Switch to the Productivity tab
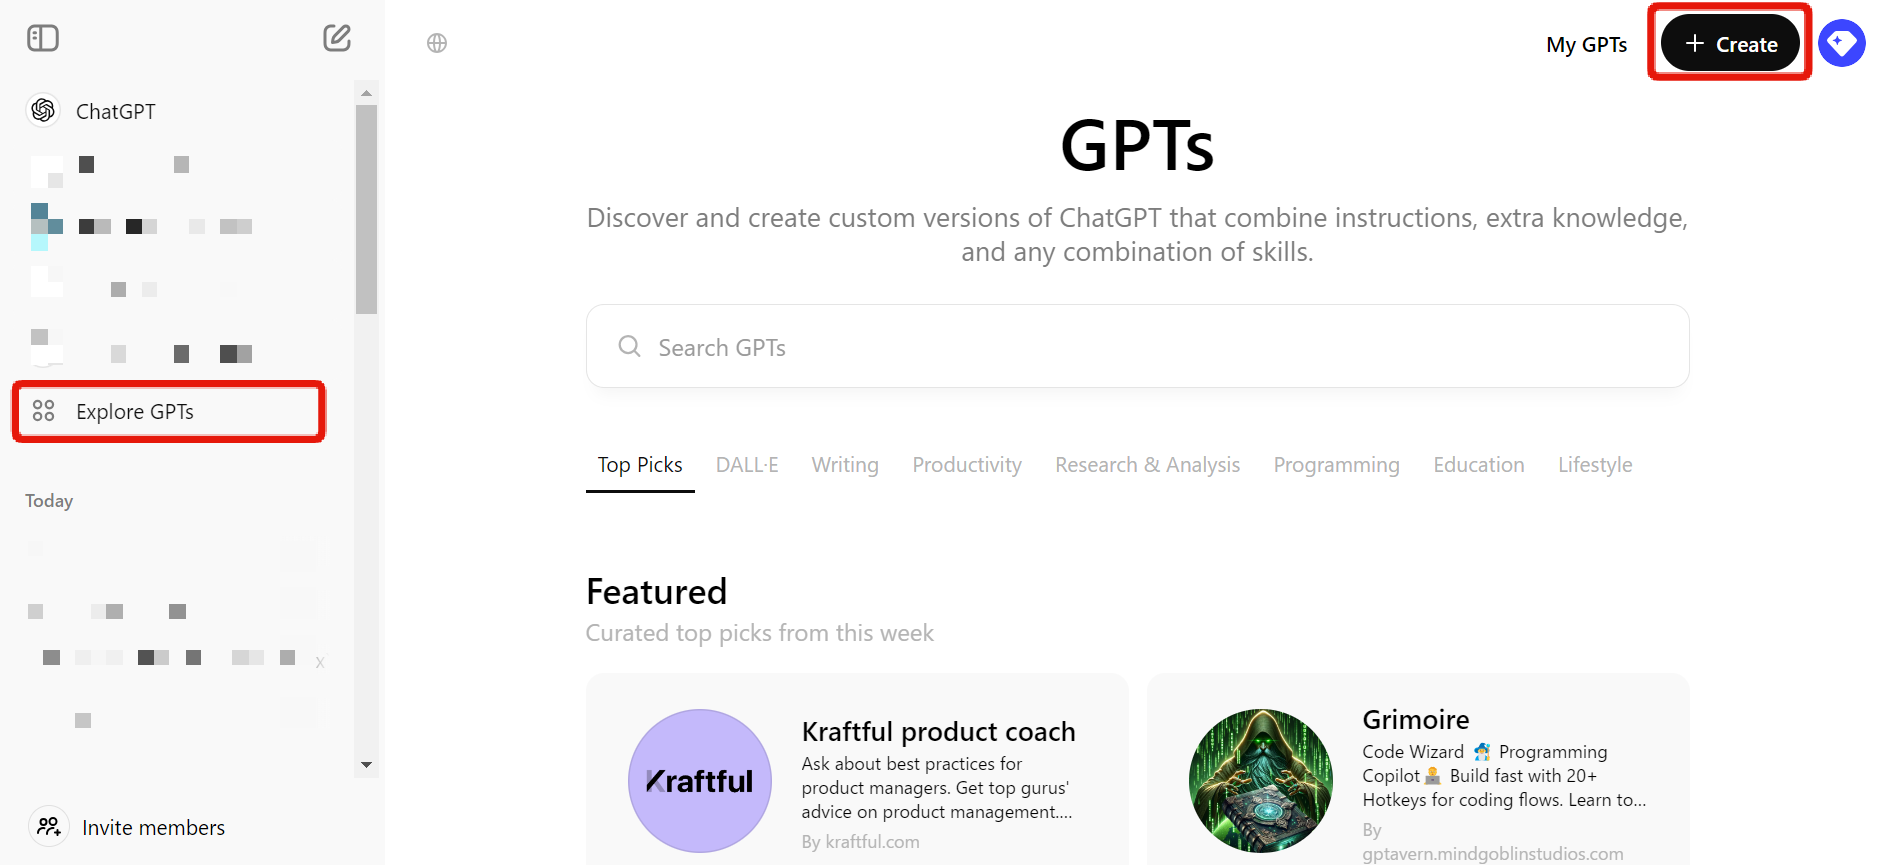Viewport: 1884px width, 865px height. (x=967, y=465)
